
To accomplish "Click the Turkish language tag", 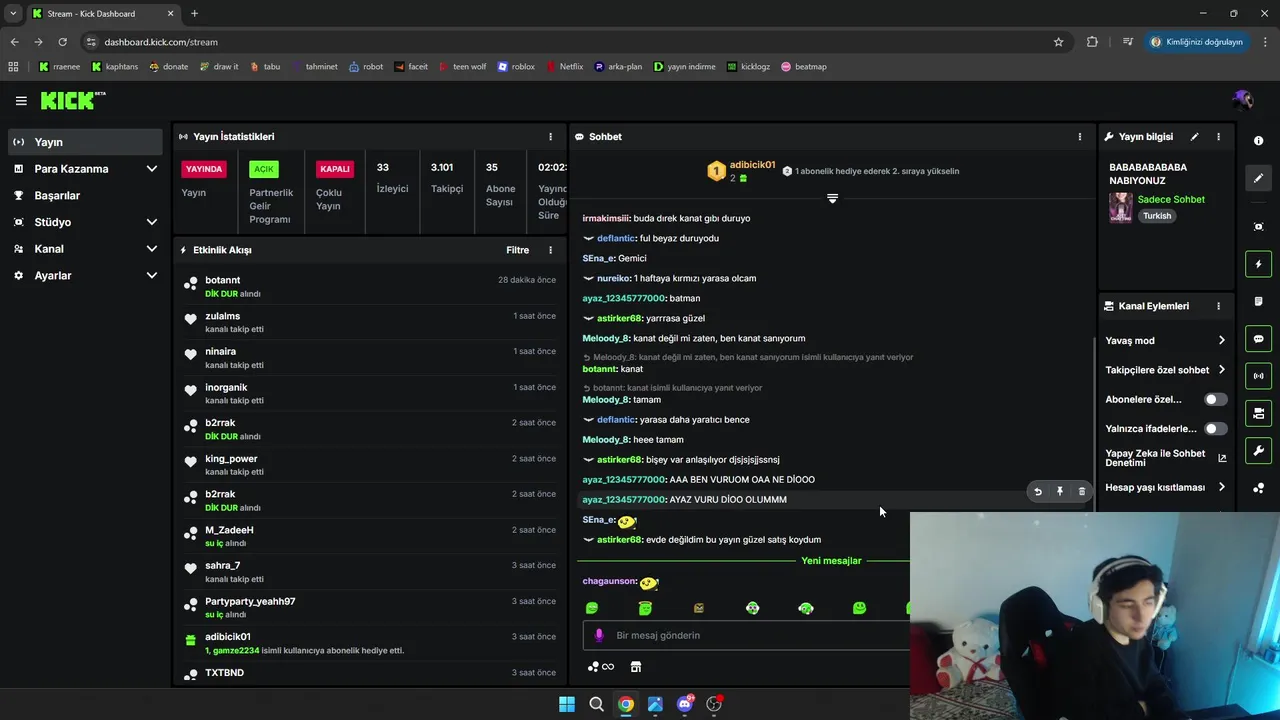I will pyautogui.click(x=1157, y=216).
